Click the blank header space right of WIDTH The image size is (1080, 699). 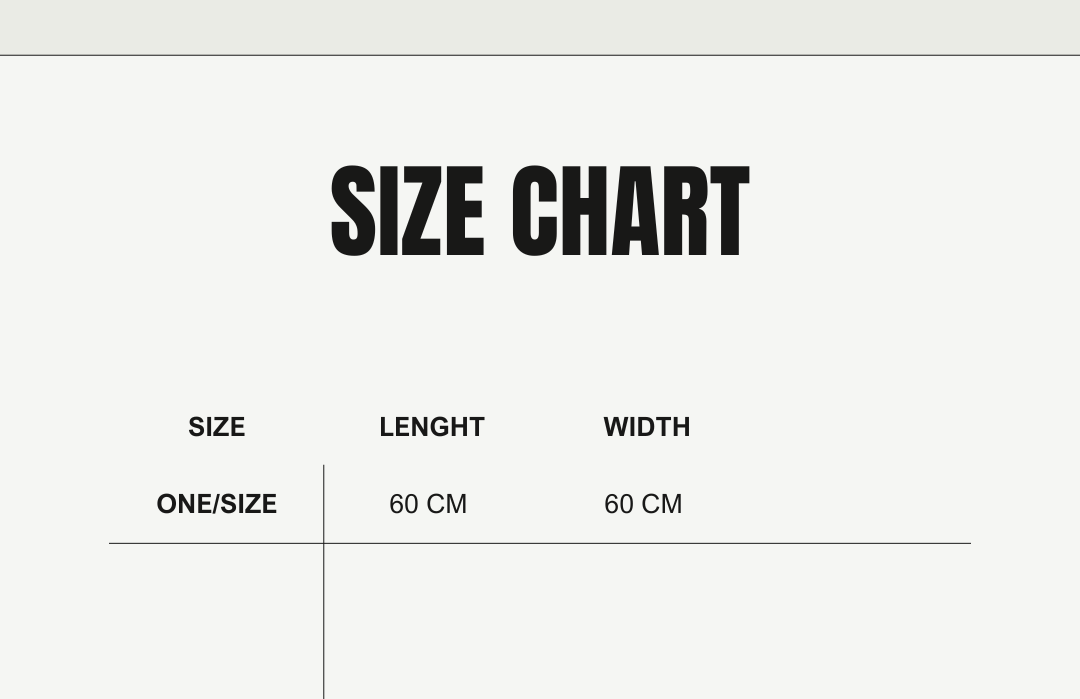850,427
